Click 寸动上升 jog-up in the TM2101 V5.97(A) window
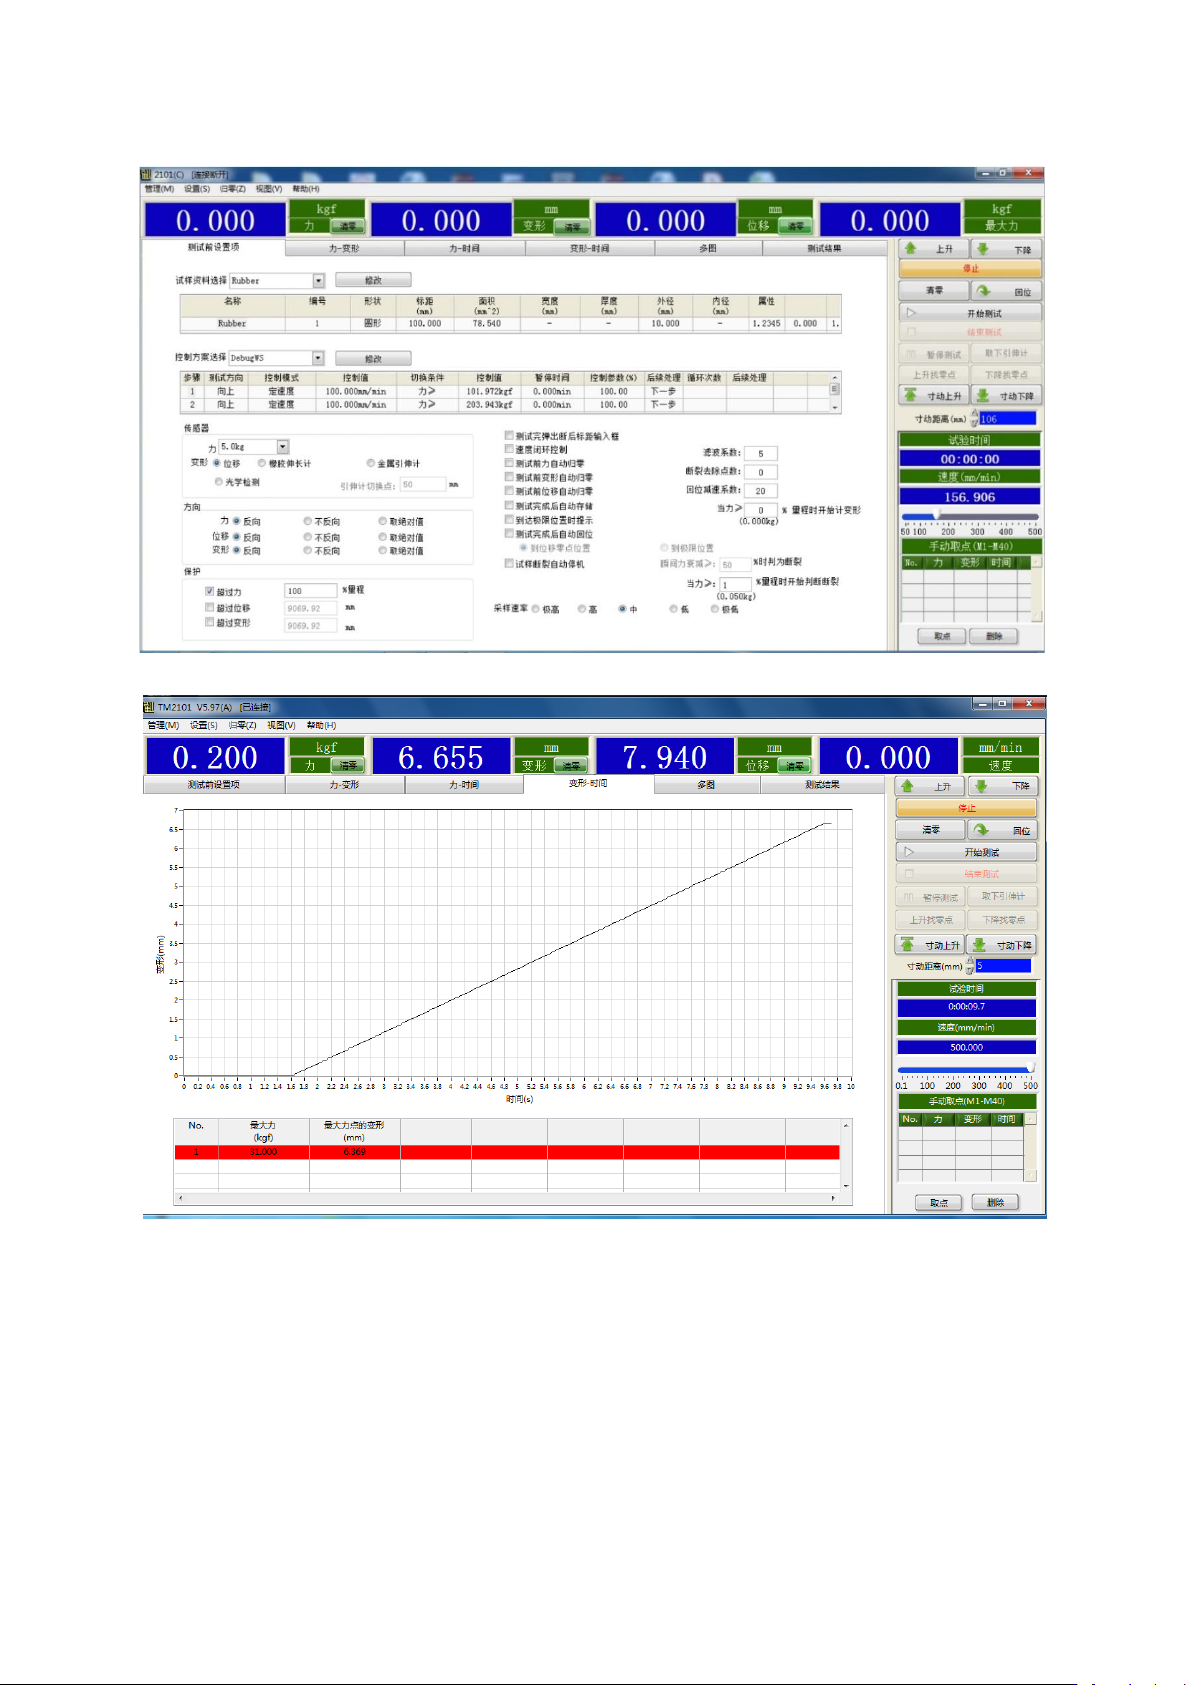 [x=930, y=945]
